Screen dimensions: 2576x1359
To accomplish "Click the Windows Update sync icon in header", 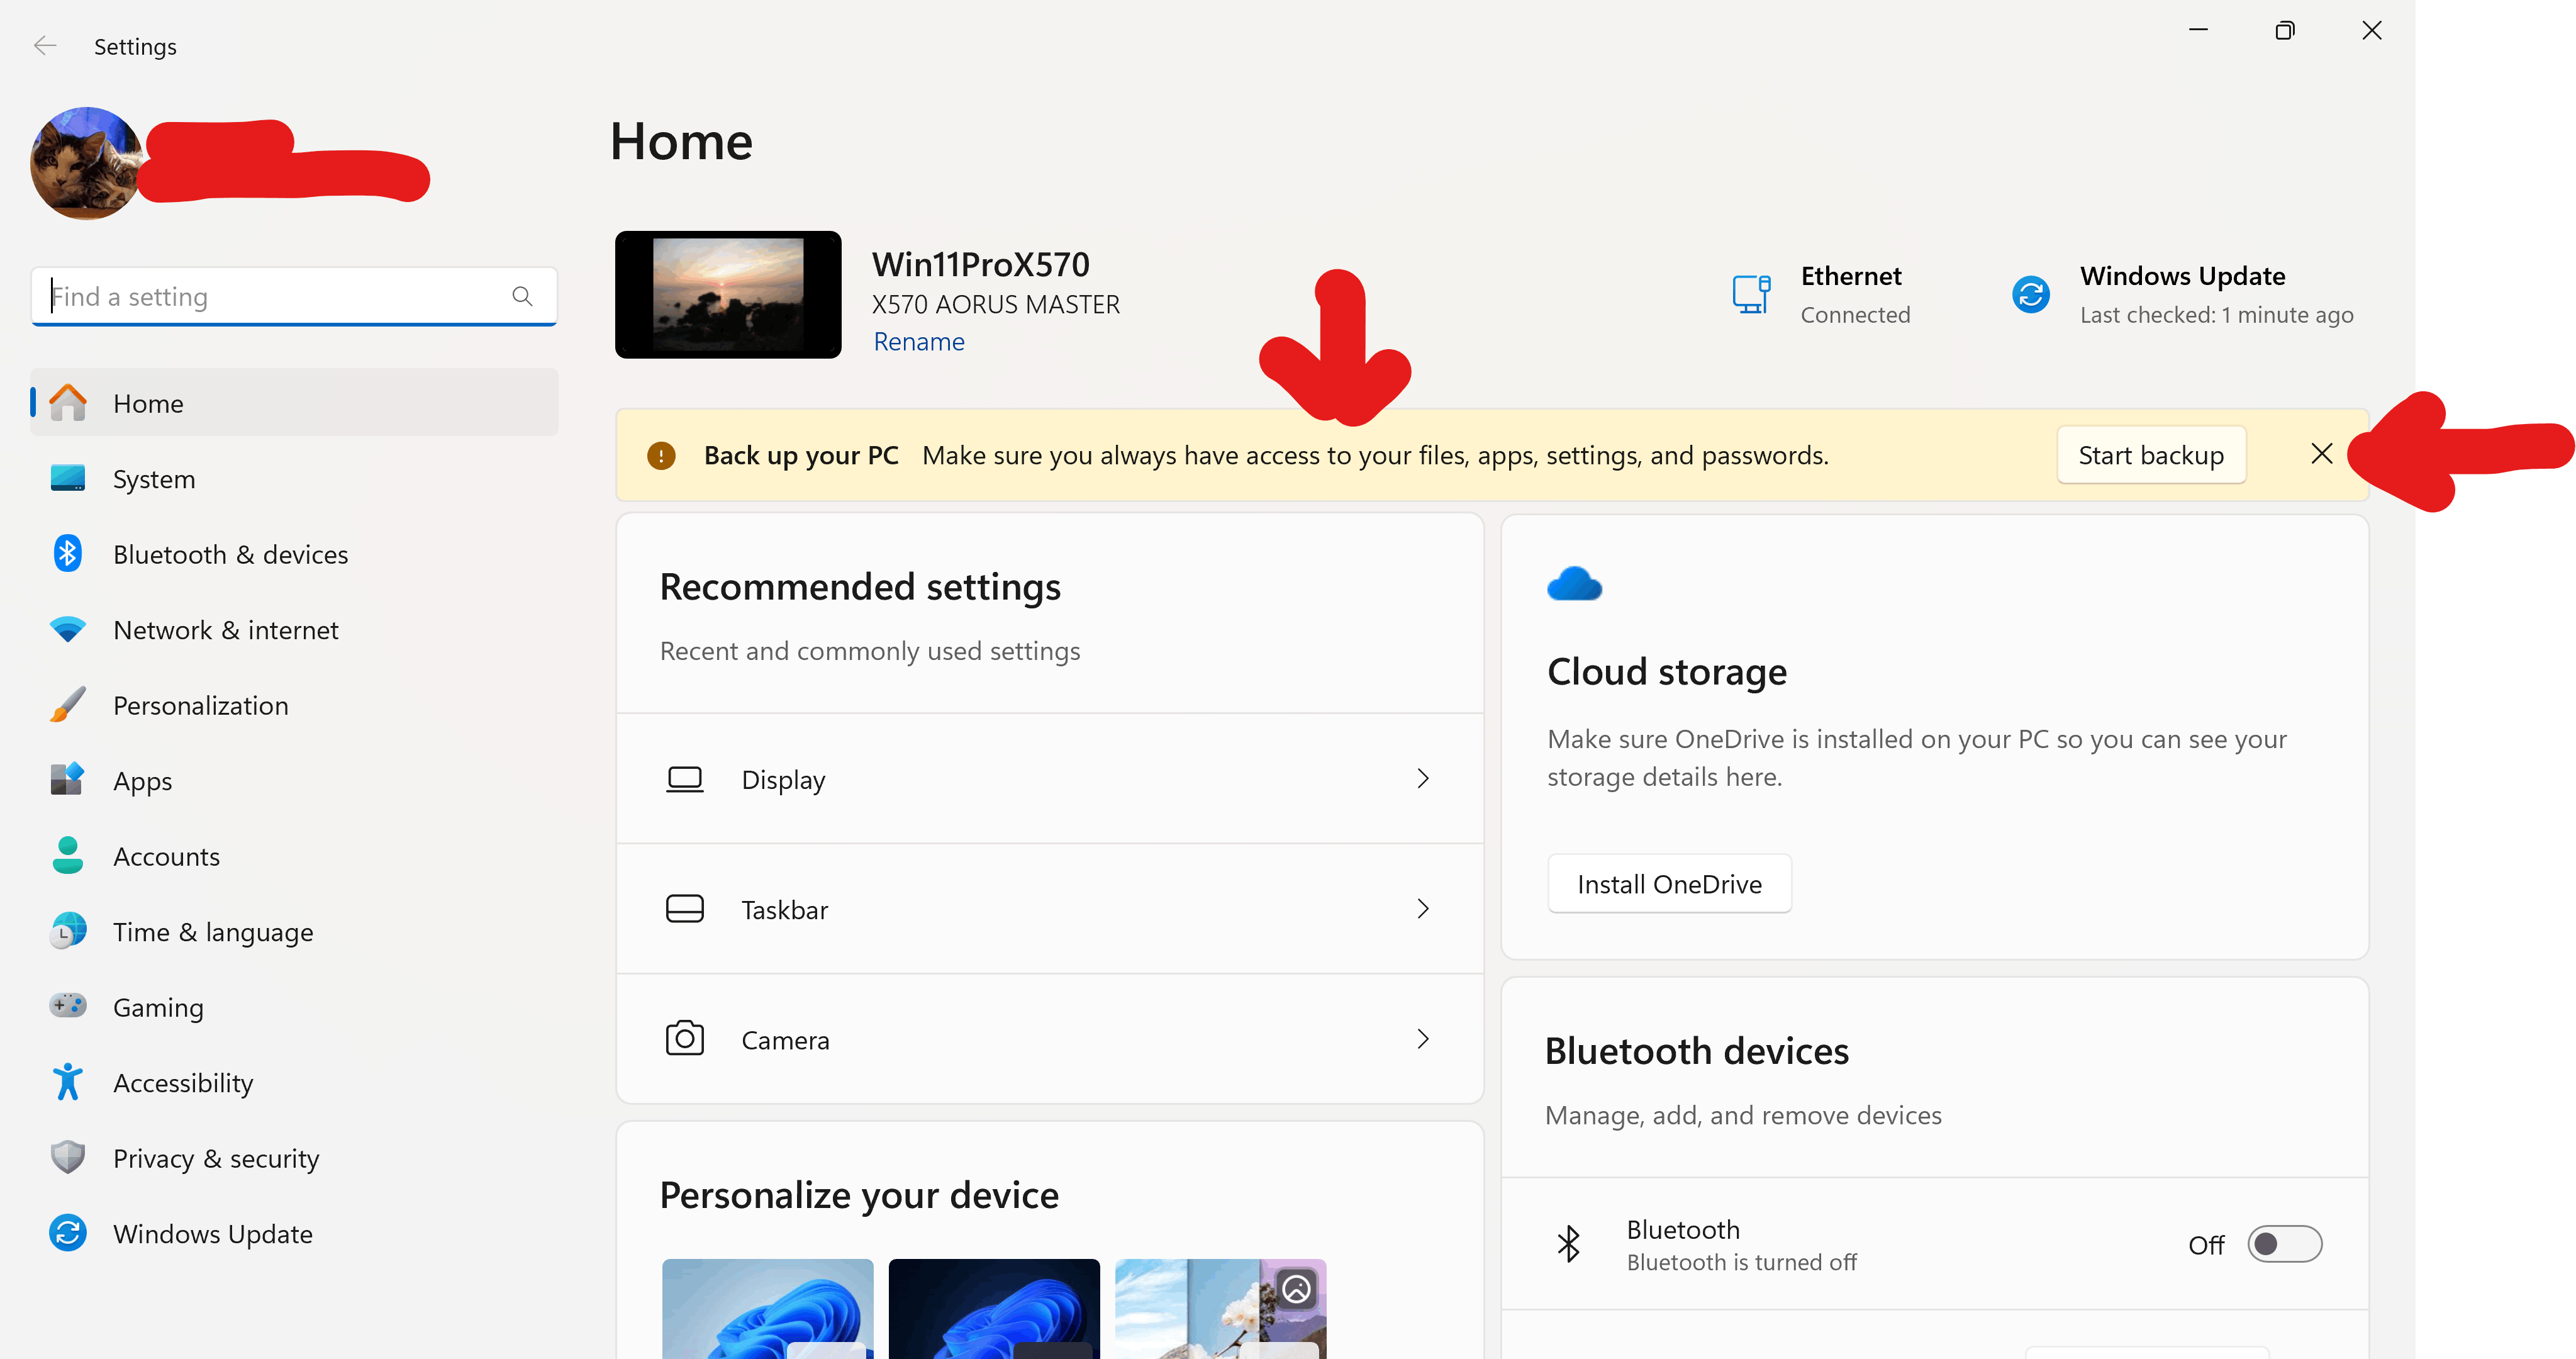I will [2031, 294].
